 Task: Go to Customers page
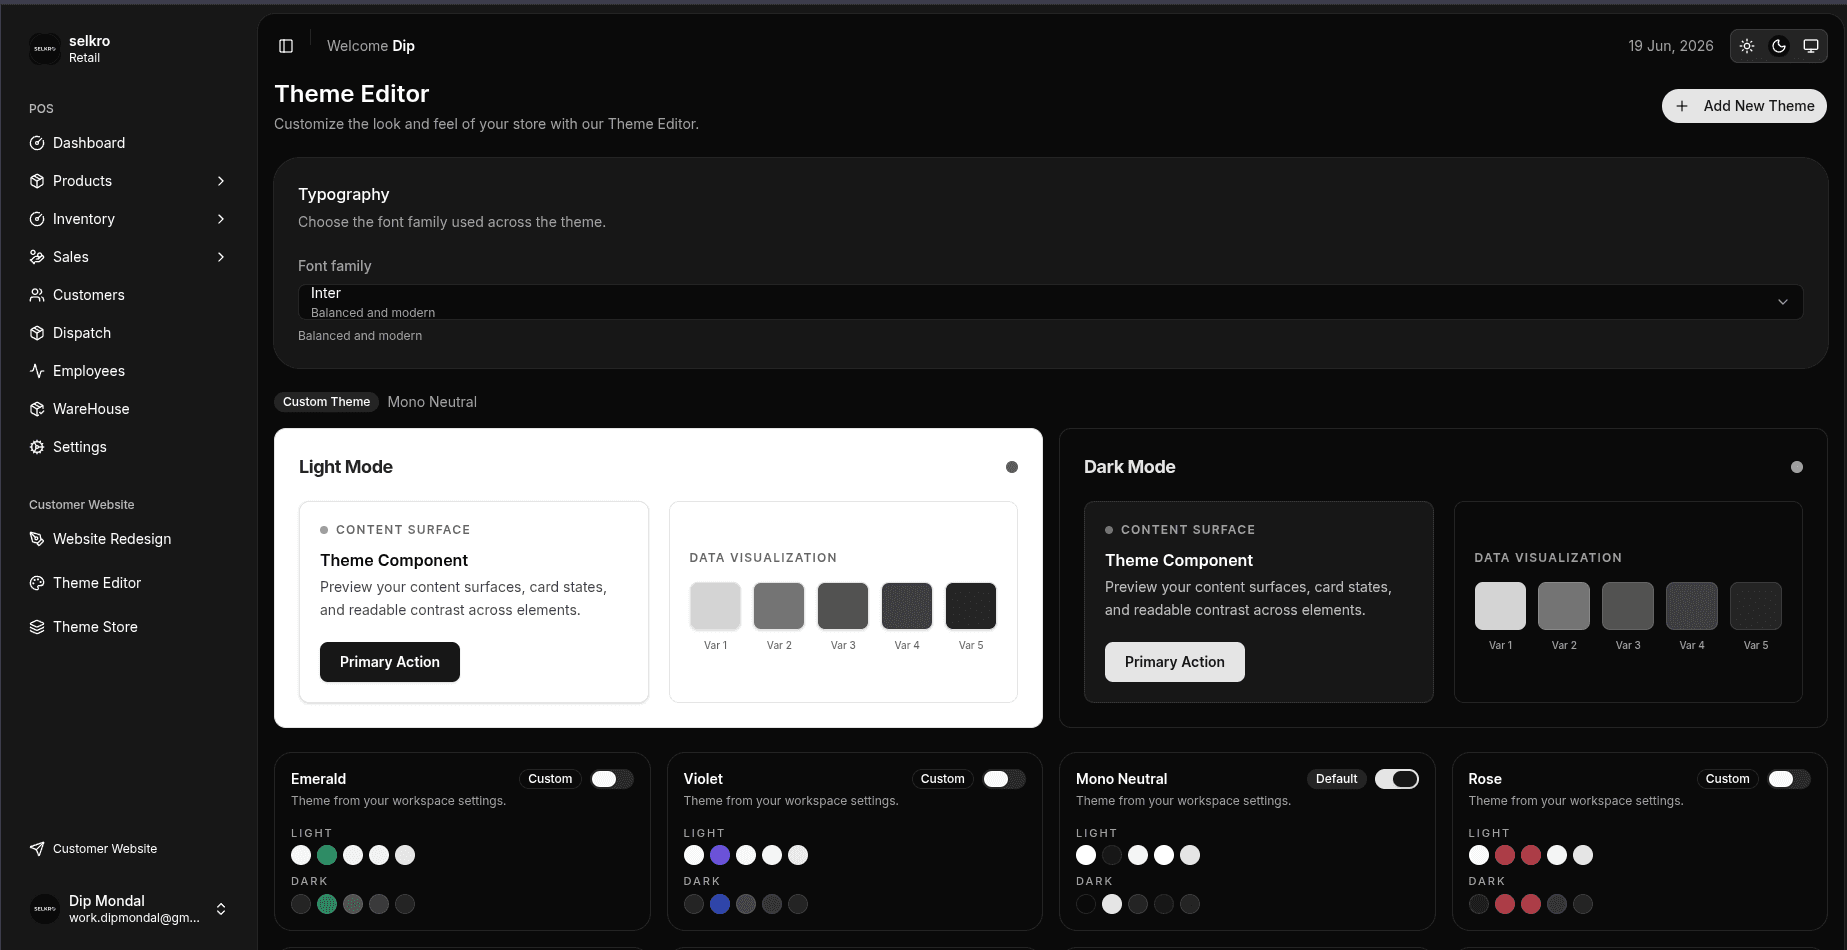pos(129,295)
